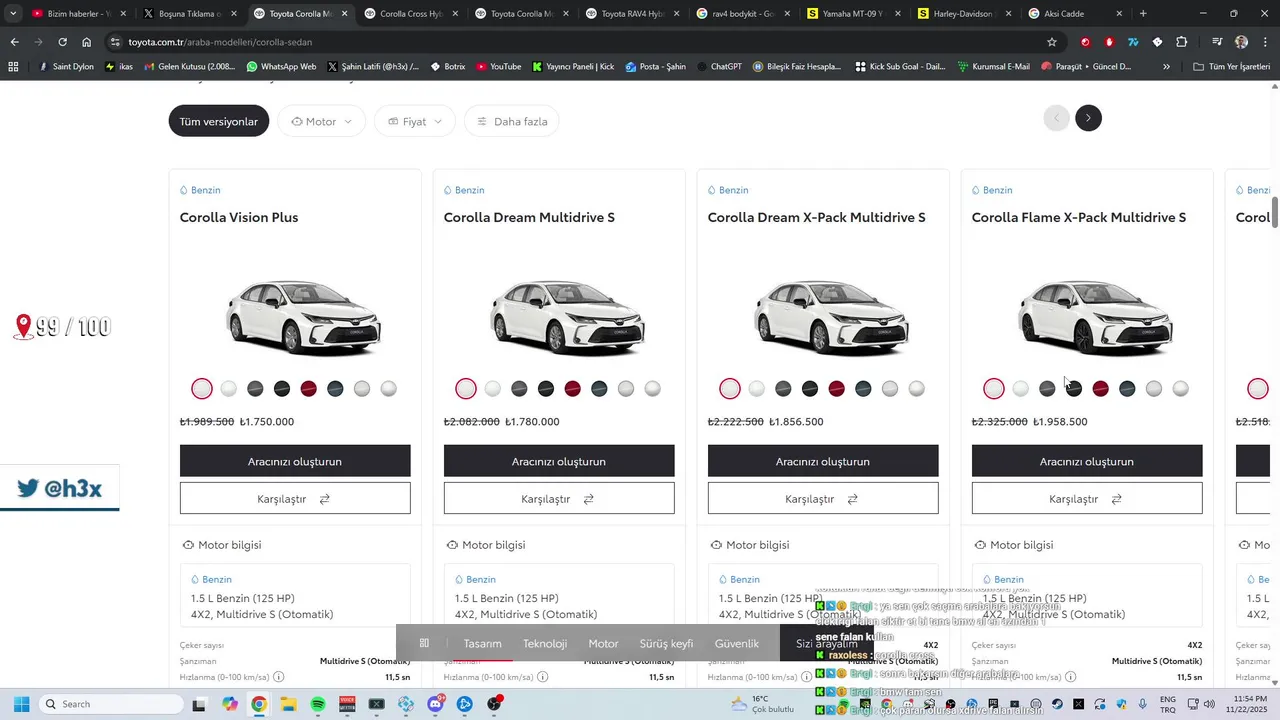
Task: Open the grid icon in the floating section bar
Action: [x=424, y=643]
